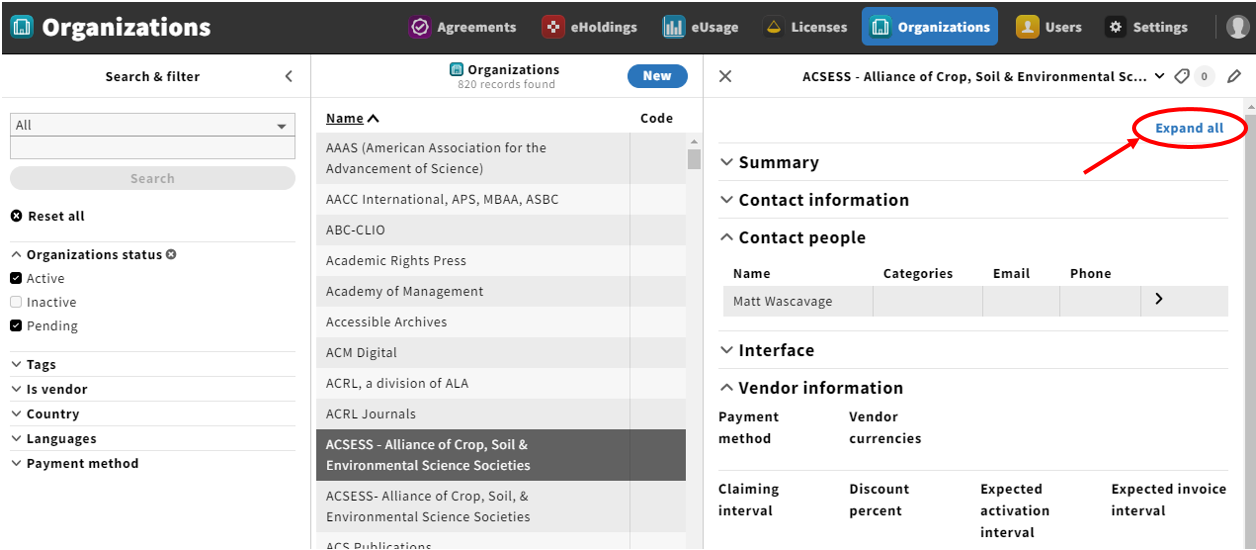Toggle the Pending status checkbox
The width and height of the screenshot is (1256, 550).
click(16, 326)
